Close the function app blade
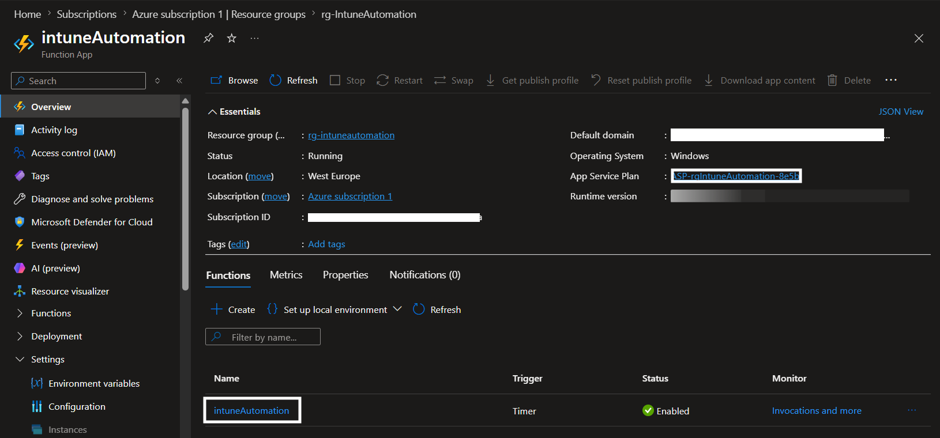 click(918, 38)
